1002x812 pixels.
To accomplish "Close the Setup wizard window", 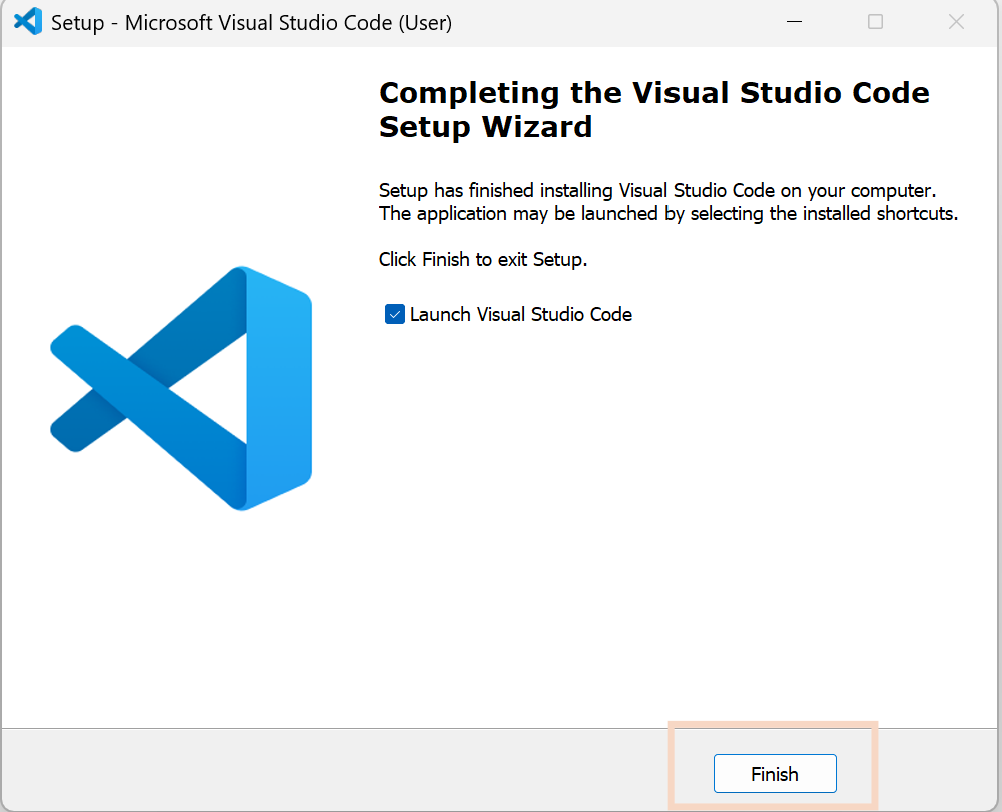I will click(x=956, y=22).
